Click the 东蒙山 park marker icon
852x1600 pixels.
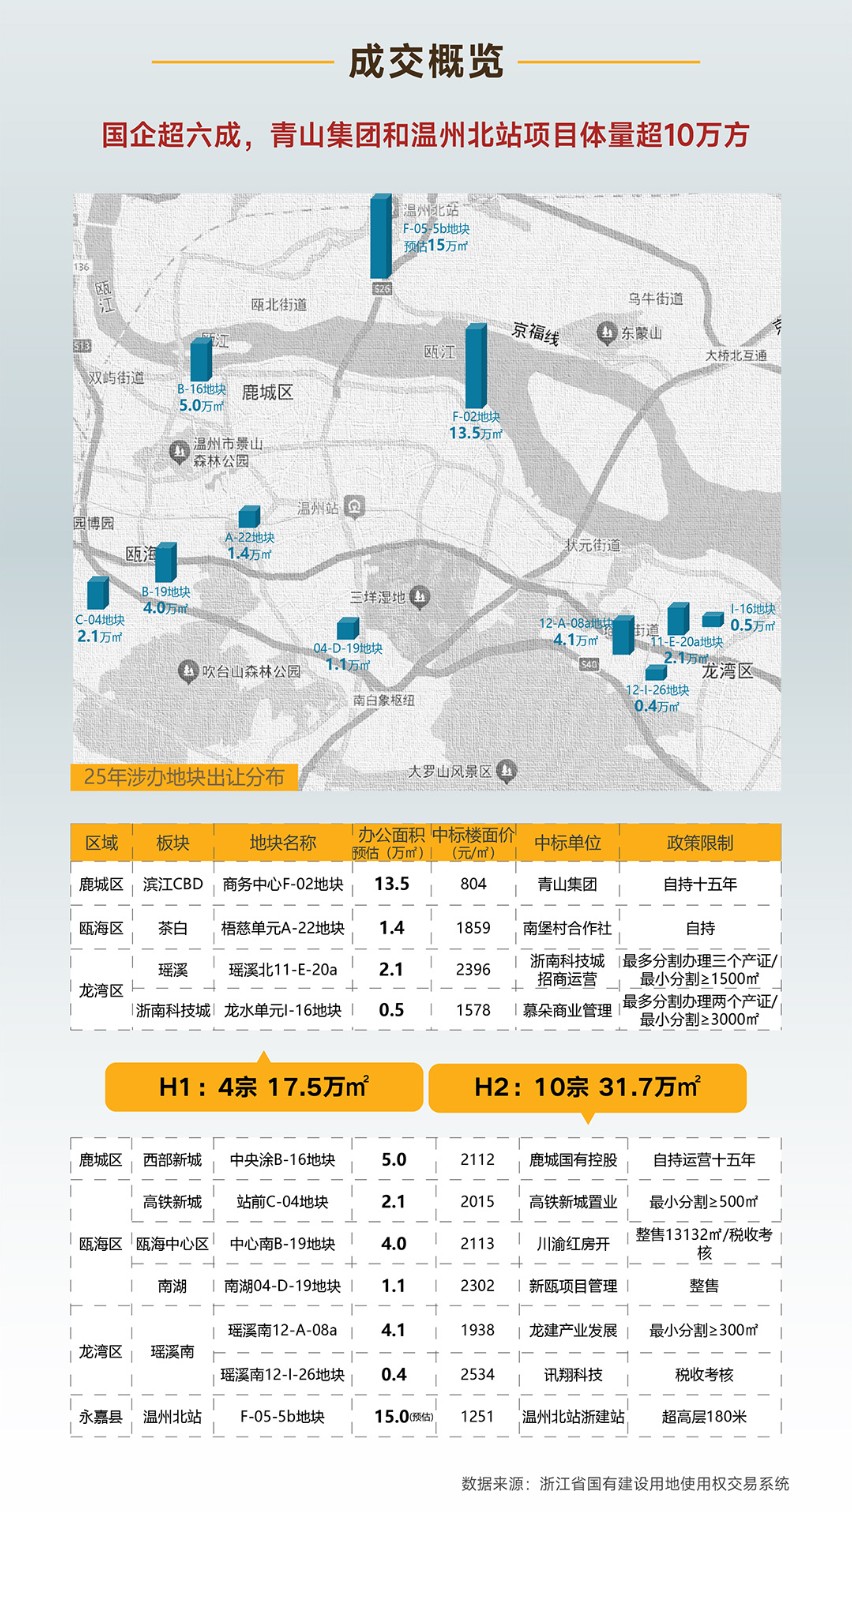606,332
